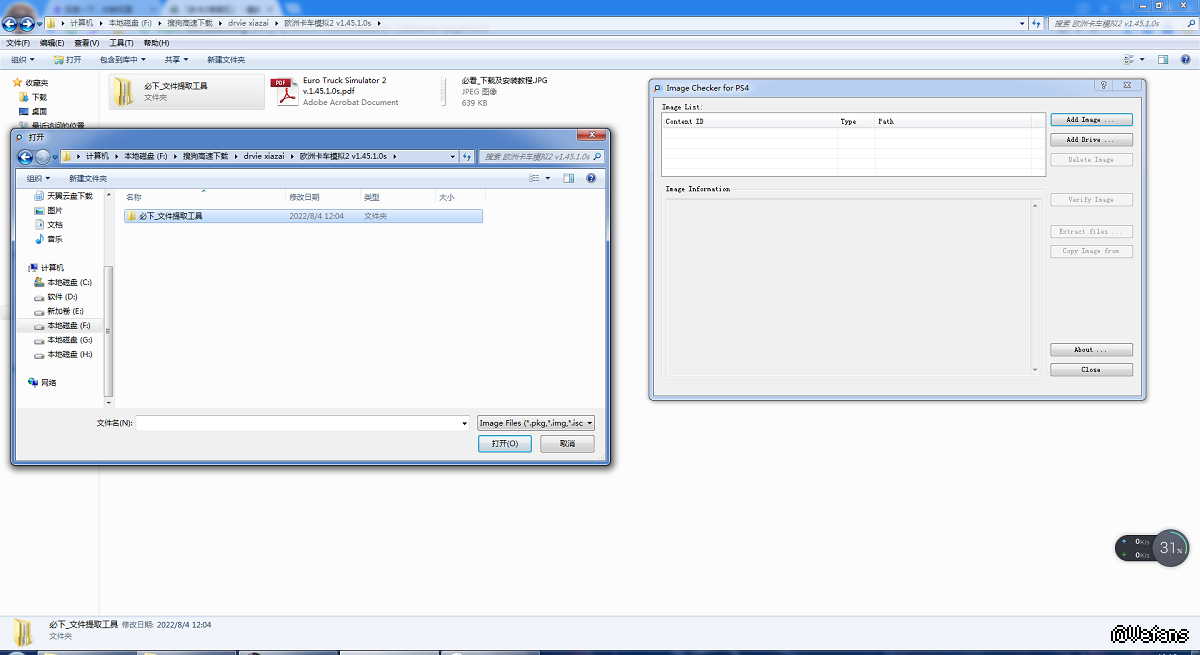Click the Explorer help icon in toolbar
1200x655 pixels.
(1184, 60)
